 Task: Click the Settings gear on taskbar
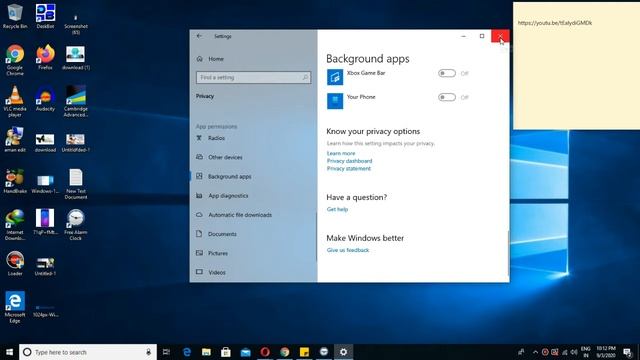click(x=343, y=352)
